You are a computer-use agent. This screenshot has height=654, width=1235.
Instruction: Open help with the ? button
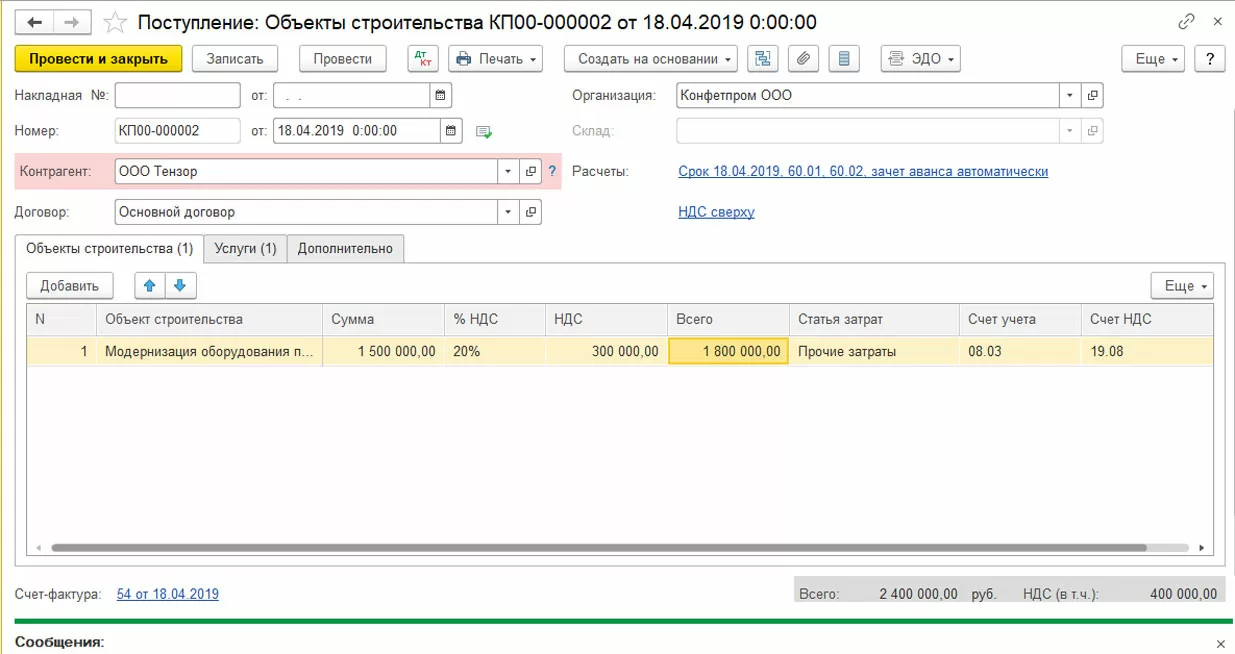(x=1210, y=59)
